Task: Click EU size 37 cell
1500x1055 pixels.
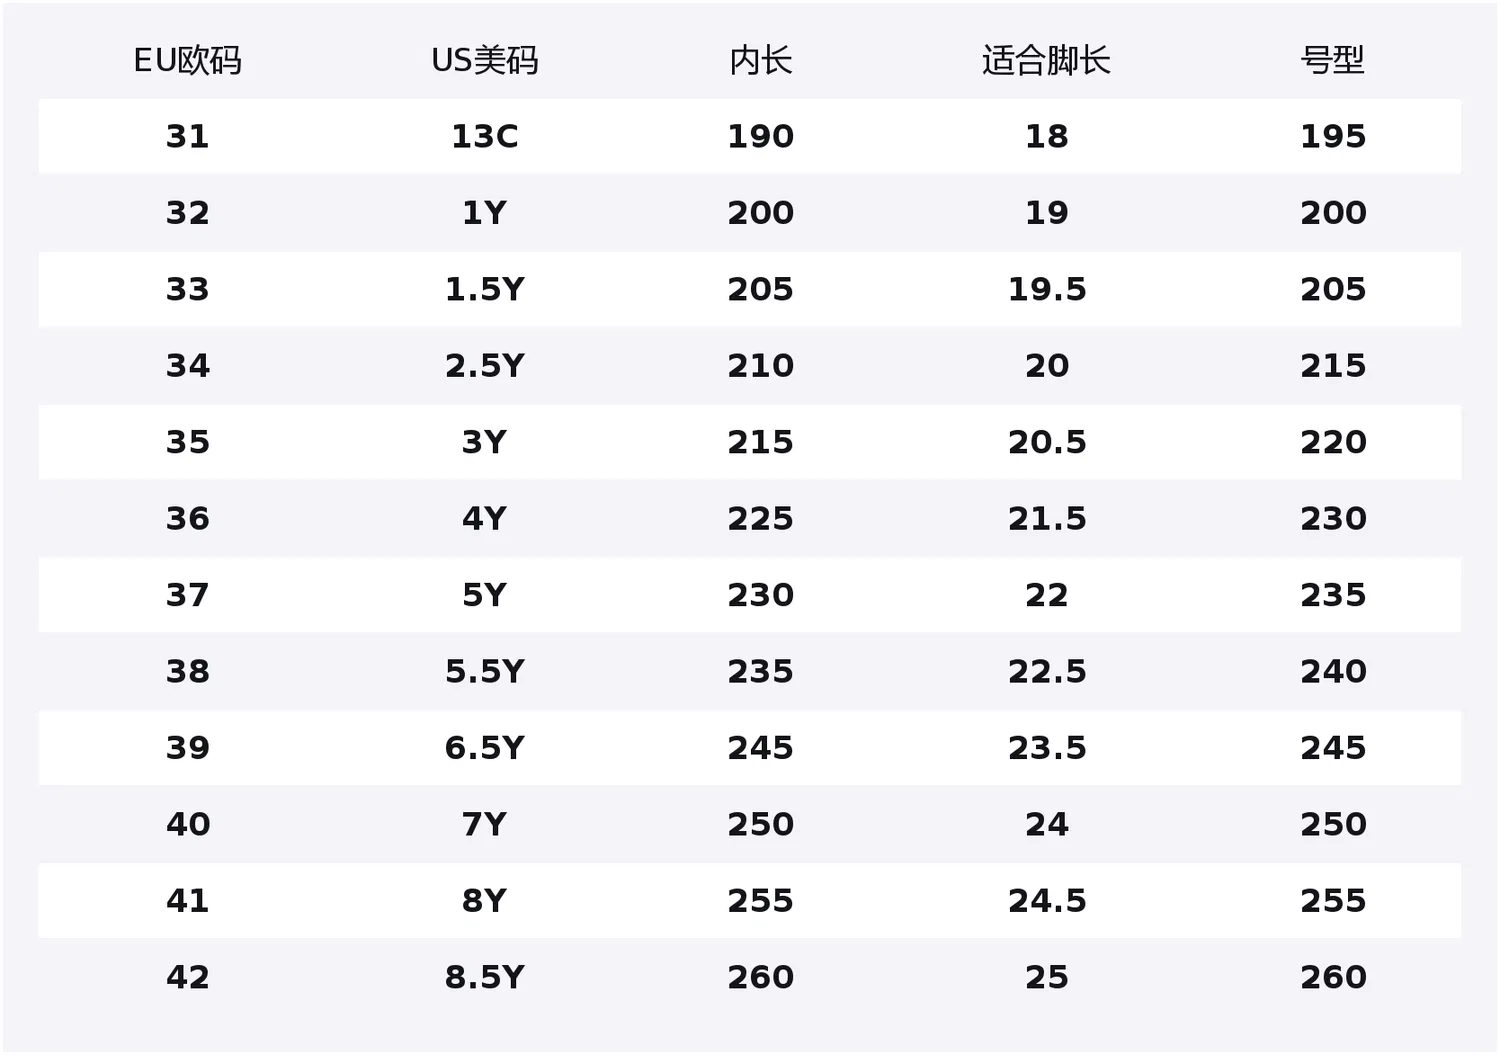Action: [187, 595]
